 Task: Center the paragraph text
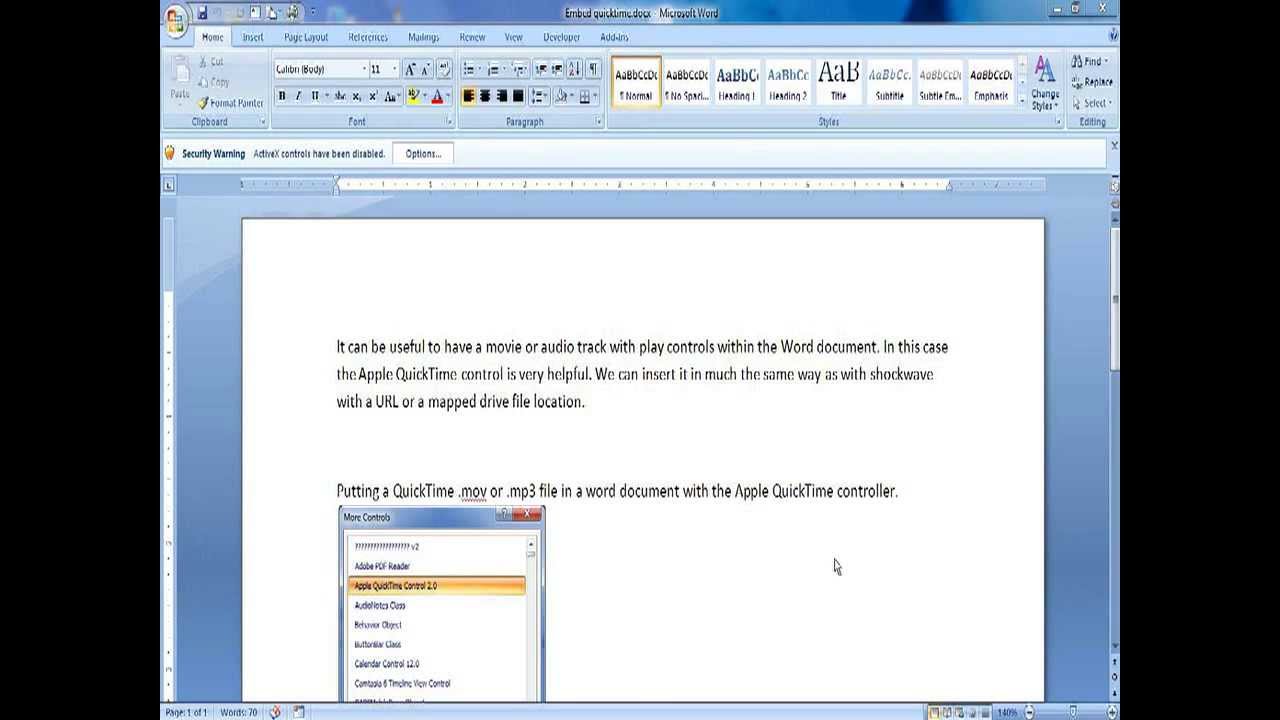coord(485,96)
